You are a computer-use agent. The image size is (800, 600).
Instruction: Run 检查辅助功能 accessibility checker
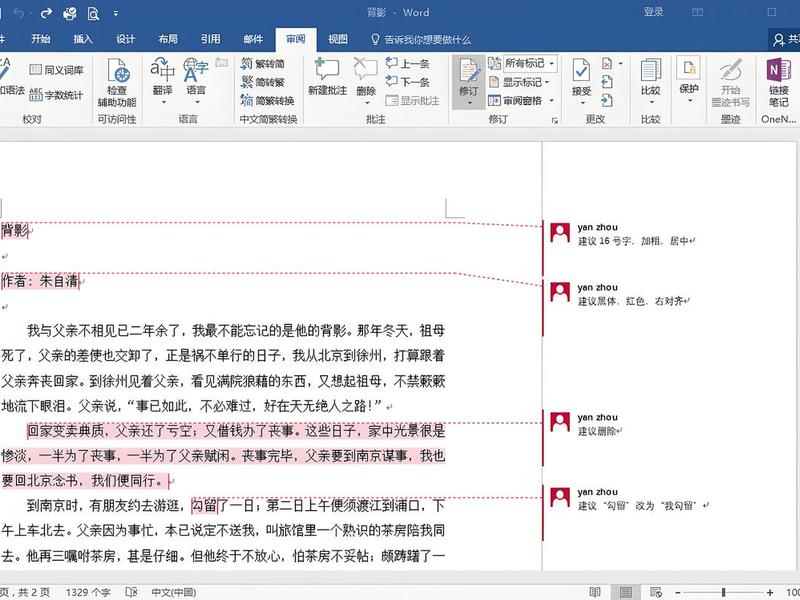(x=117, y=83)
